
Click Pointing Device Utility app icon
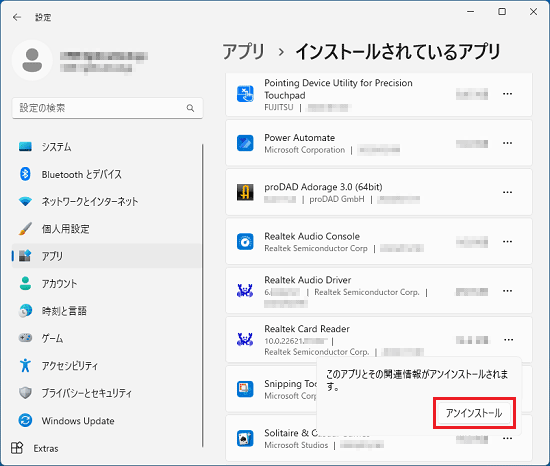coord(245,94)
